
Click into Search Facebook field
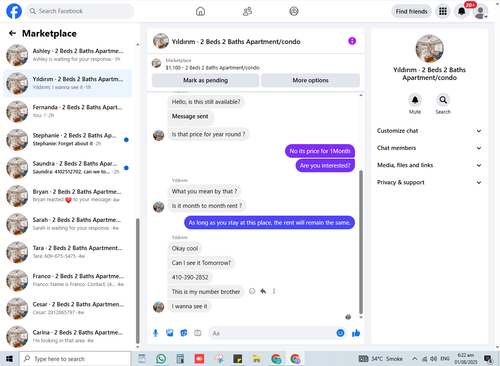80,11
